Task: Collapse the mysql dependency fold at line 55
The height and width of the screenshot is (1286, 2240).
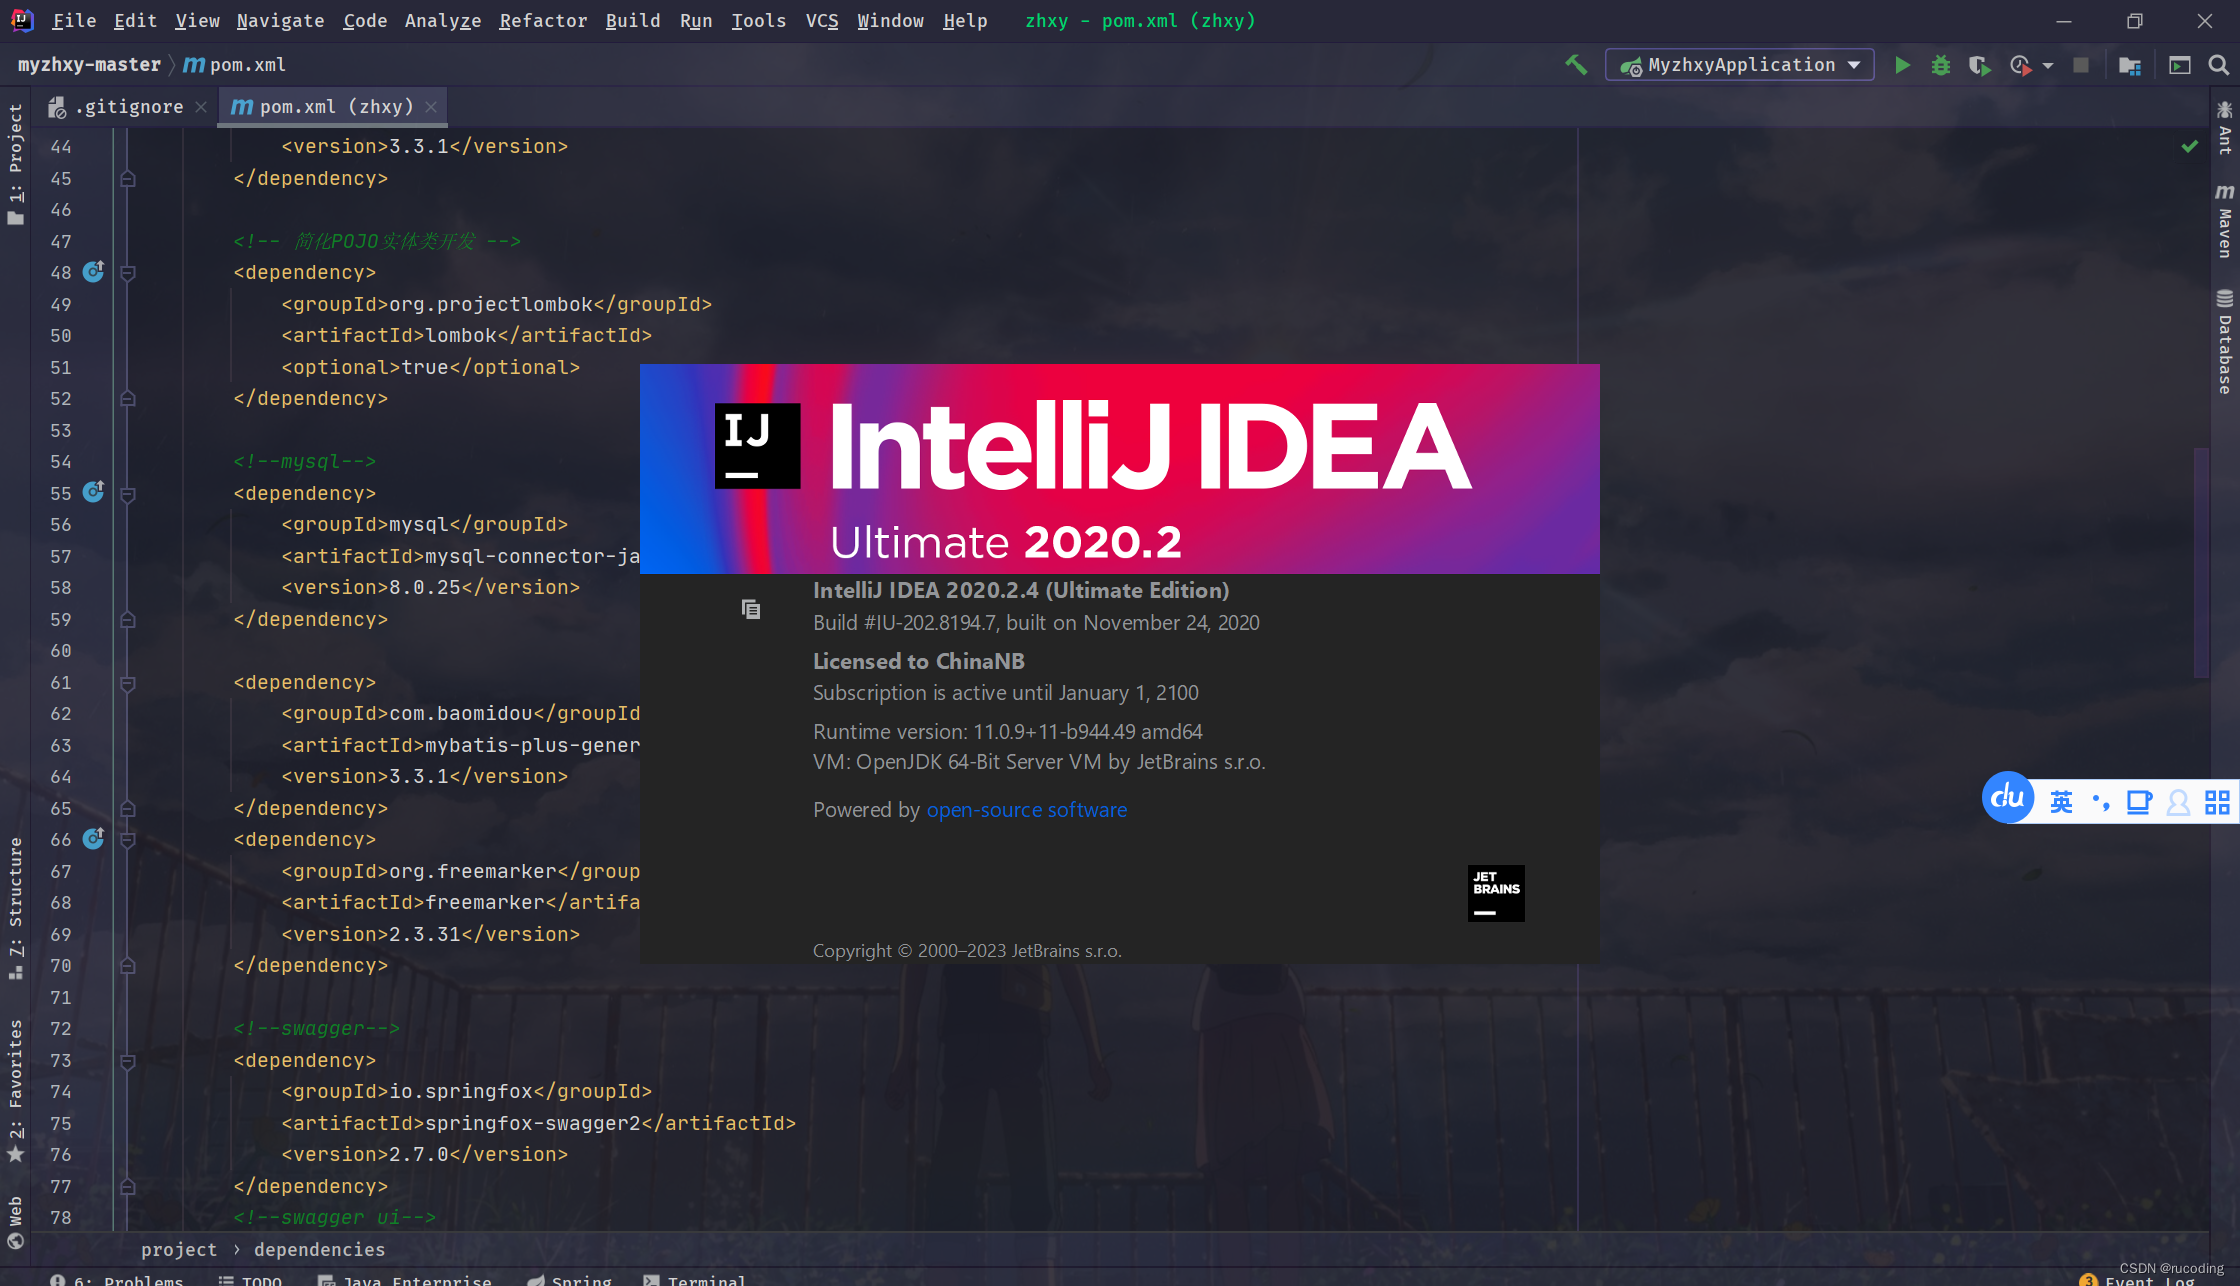Action: 128,494
